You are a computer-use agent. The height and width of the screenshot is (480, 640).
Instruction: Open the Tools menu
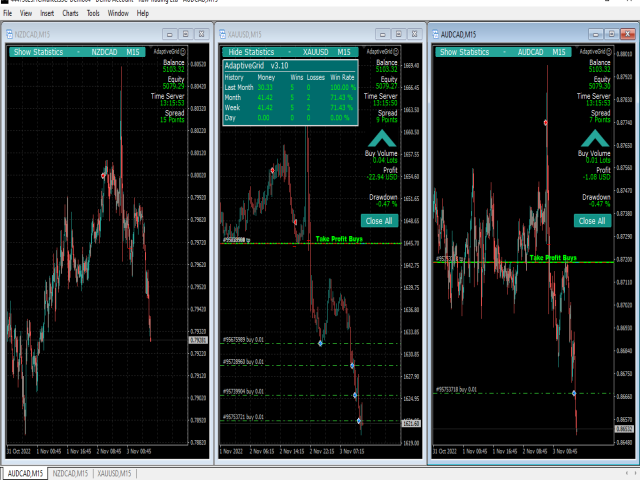coord(93,15)
